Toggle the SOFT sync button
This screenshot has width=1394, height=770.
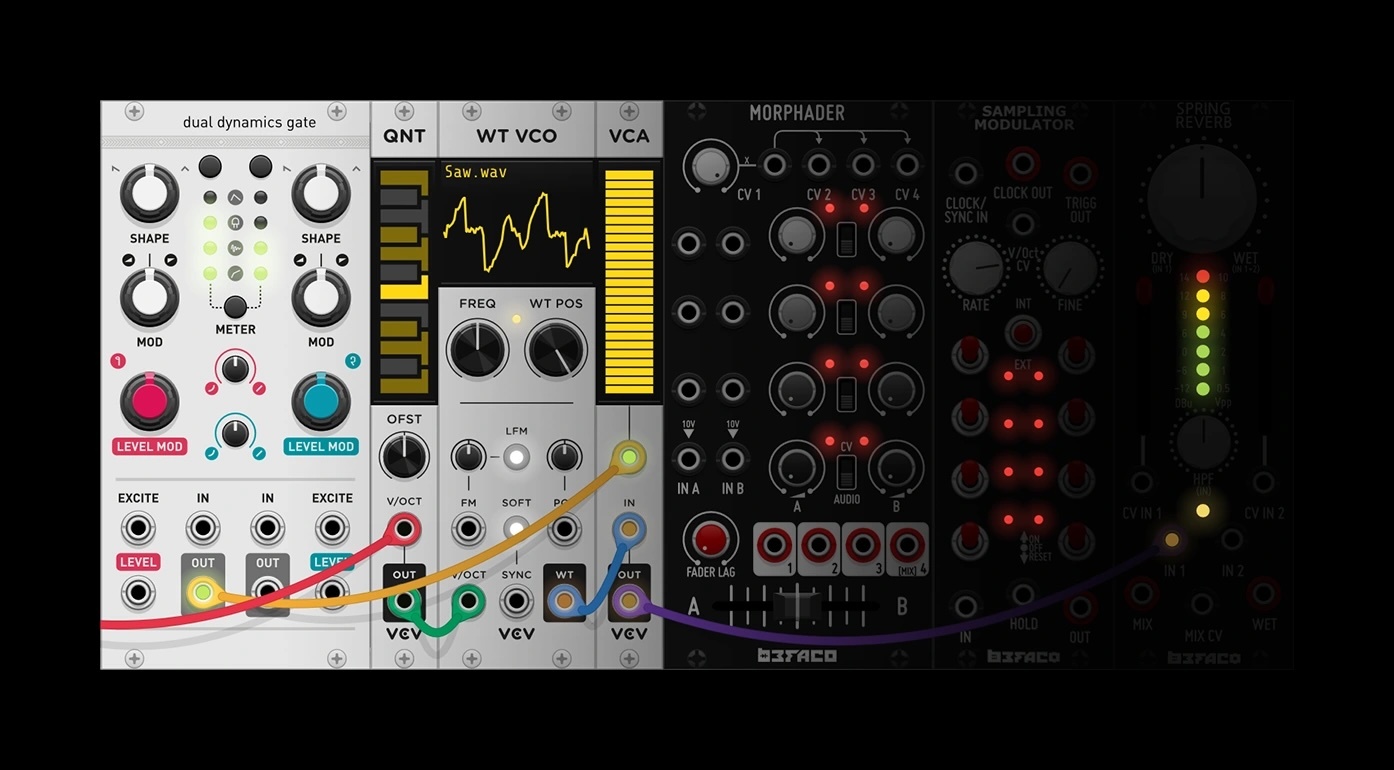pos(516,529)
